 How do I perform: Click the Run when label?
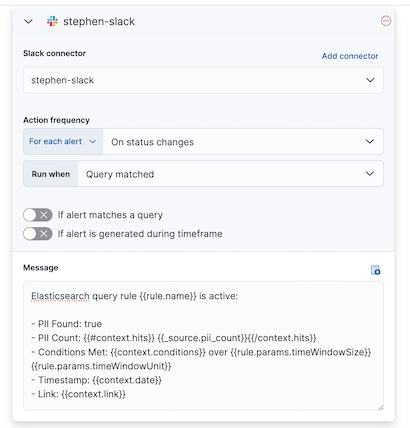[x=51, y=174]
